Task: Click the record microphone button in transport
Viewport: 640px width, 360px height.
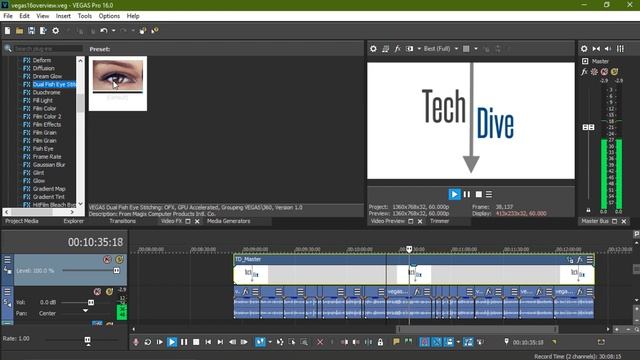Action: click(136, 342)
